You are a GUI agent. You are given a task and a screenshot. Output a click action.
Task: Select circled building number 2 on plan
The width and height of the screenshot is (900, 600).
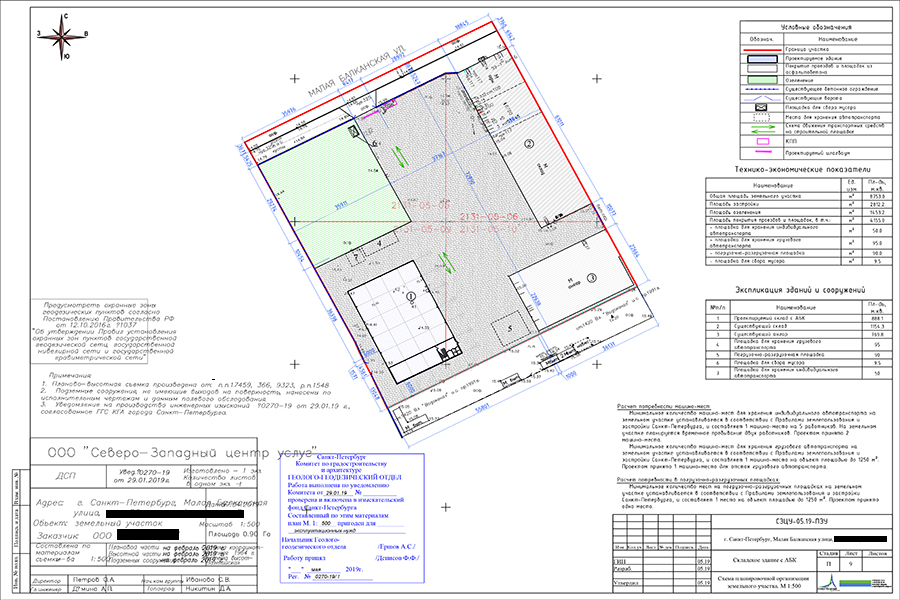point(528,142)
